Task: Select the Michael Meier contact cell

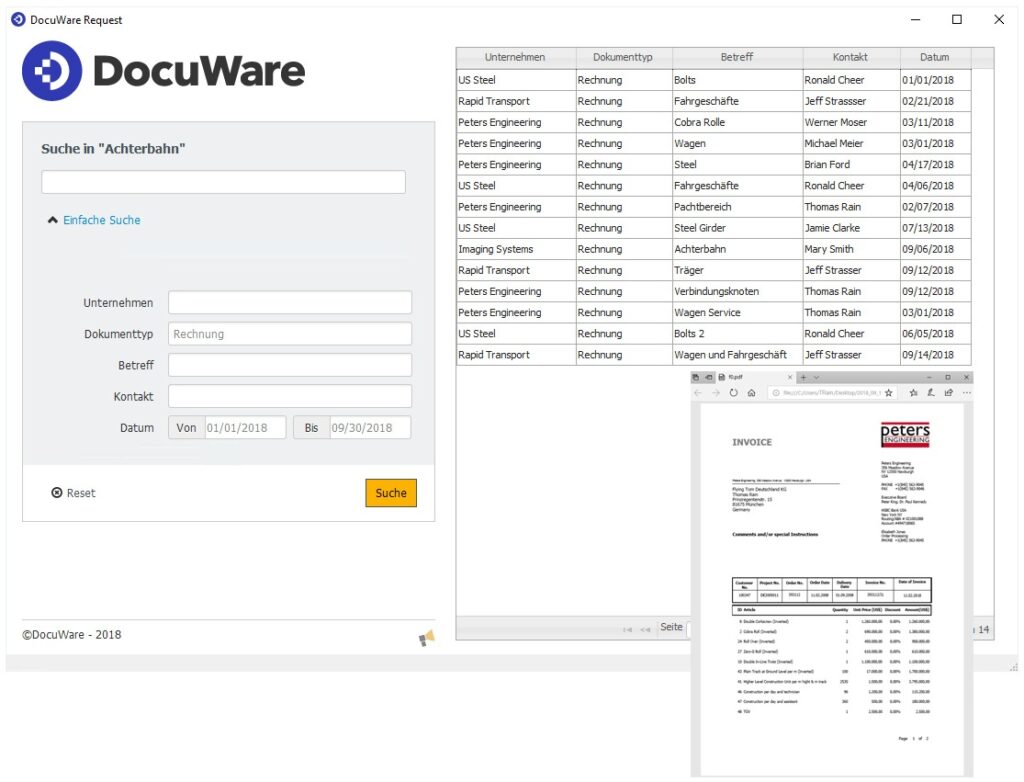Action: point(851,143)
